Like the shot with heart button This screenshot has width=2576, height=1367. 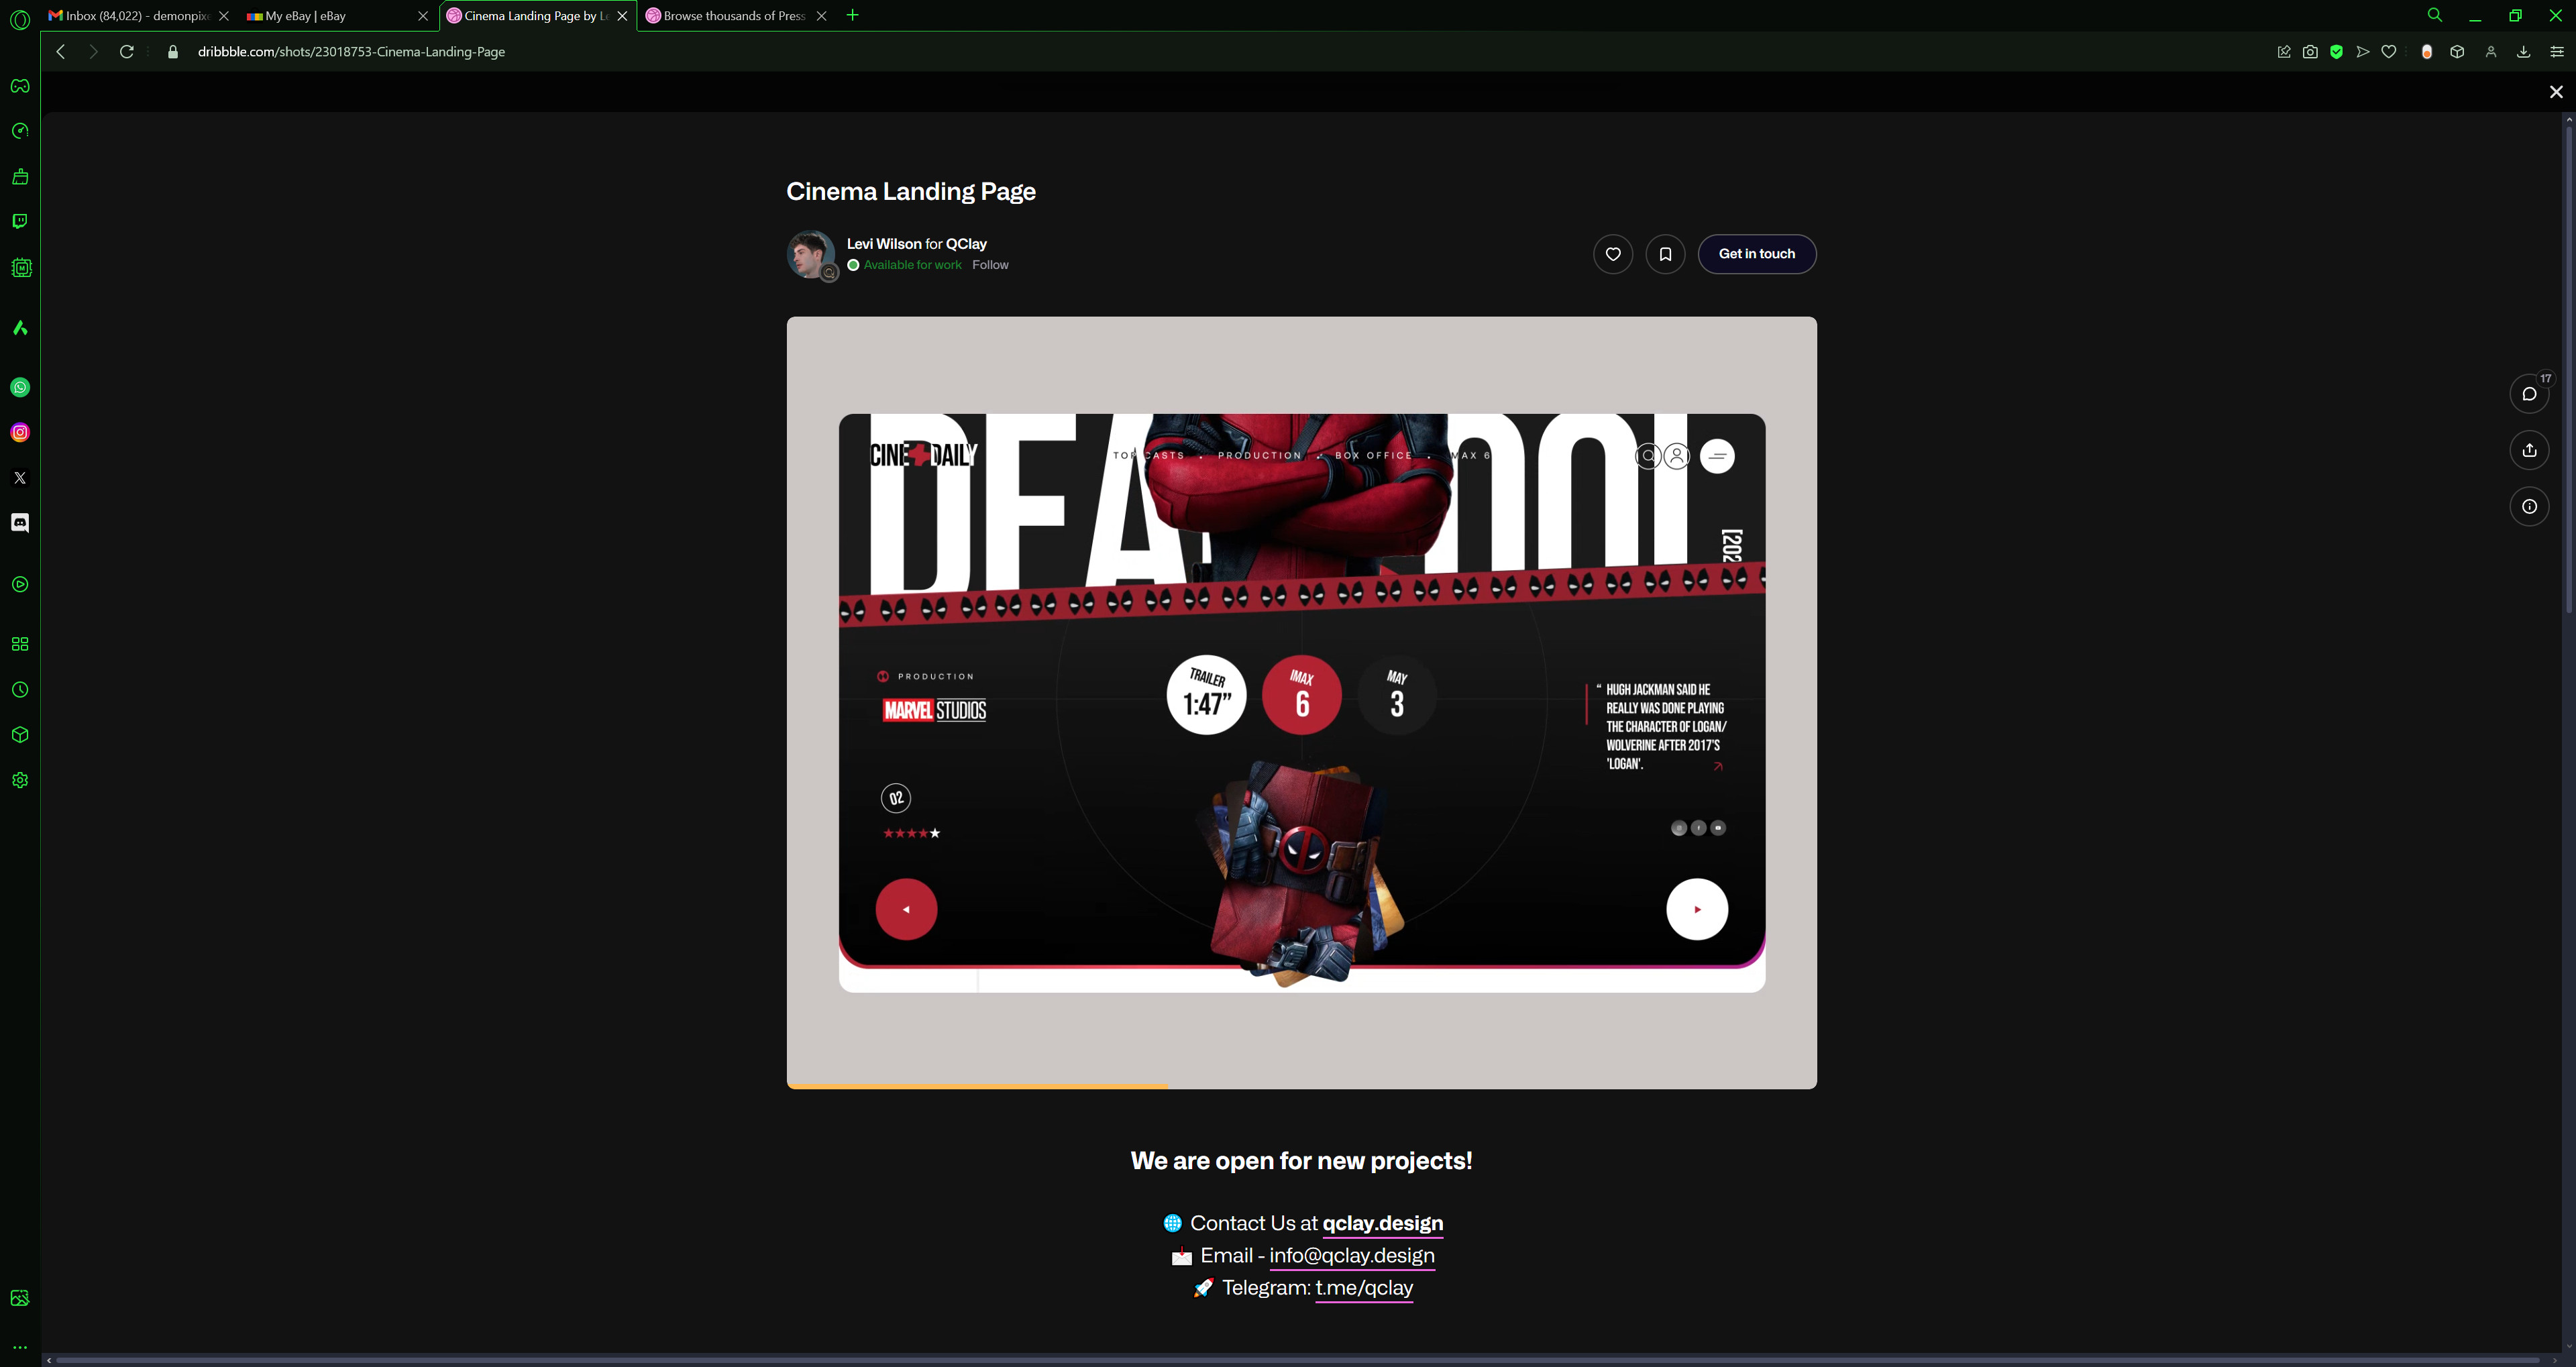(1613, 254)
